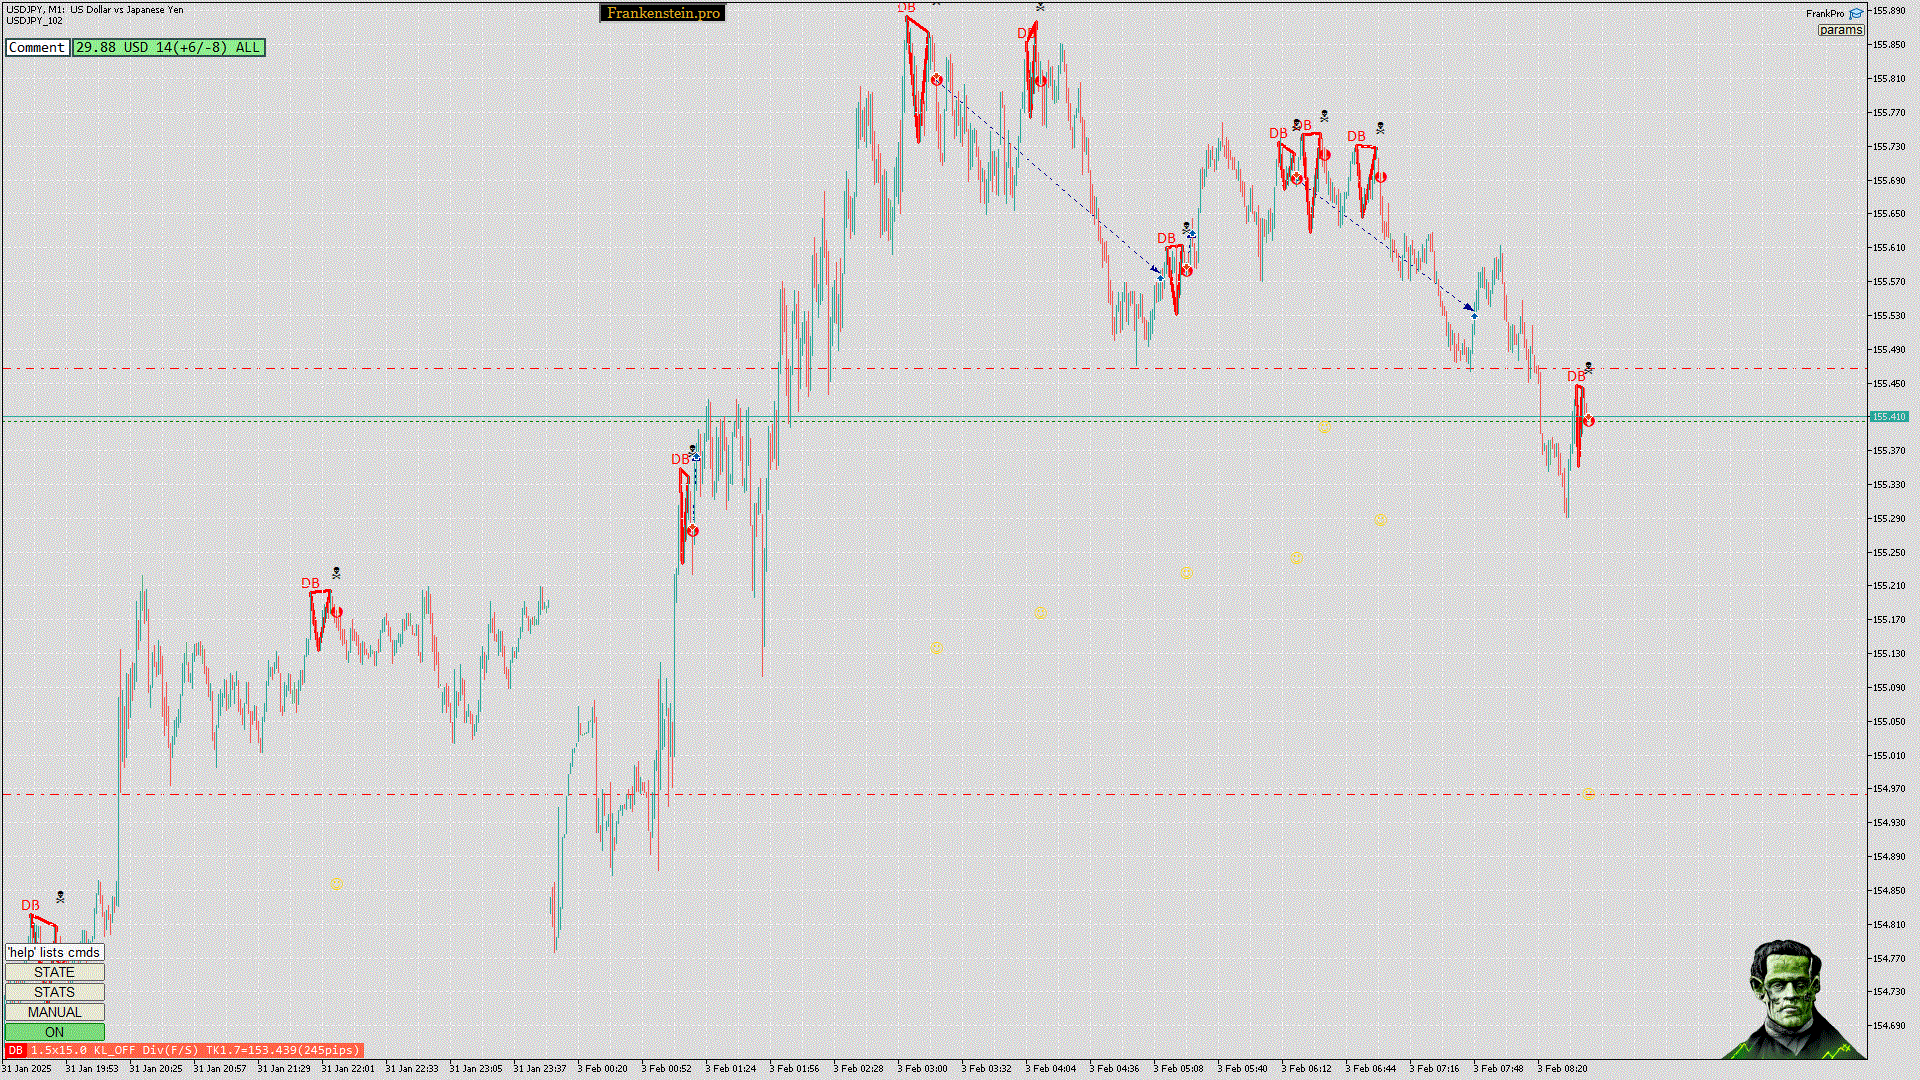
Task: Click the 154.690 price scale label
Action: [x=1889, y=1025]
